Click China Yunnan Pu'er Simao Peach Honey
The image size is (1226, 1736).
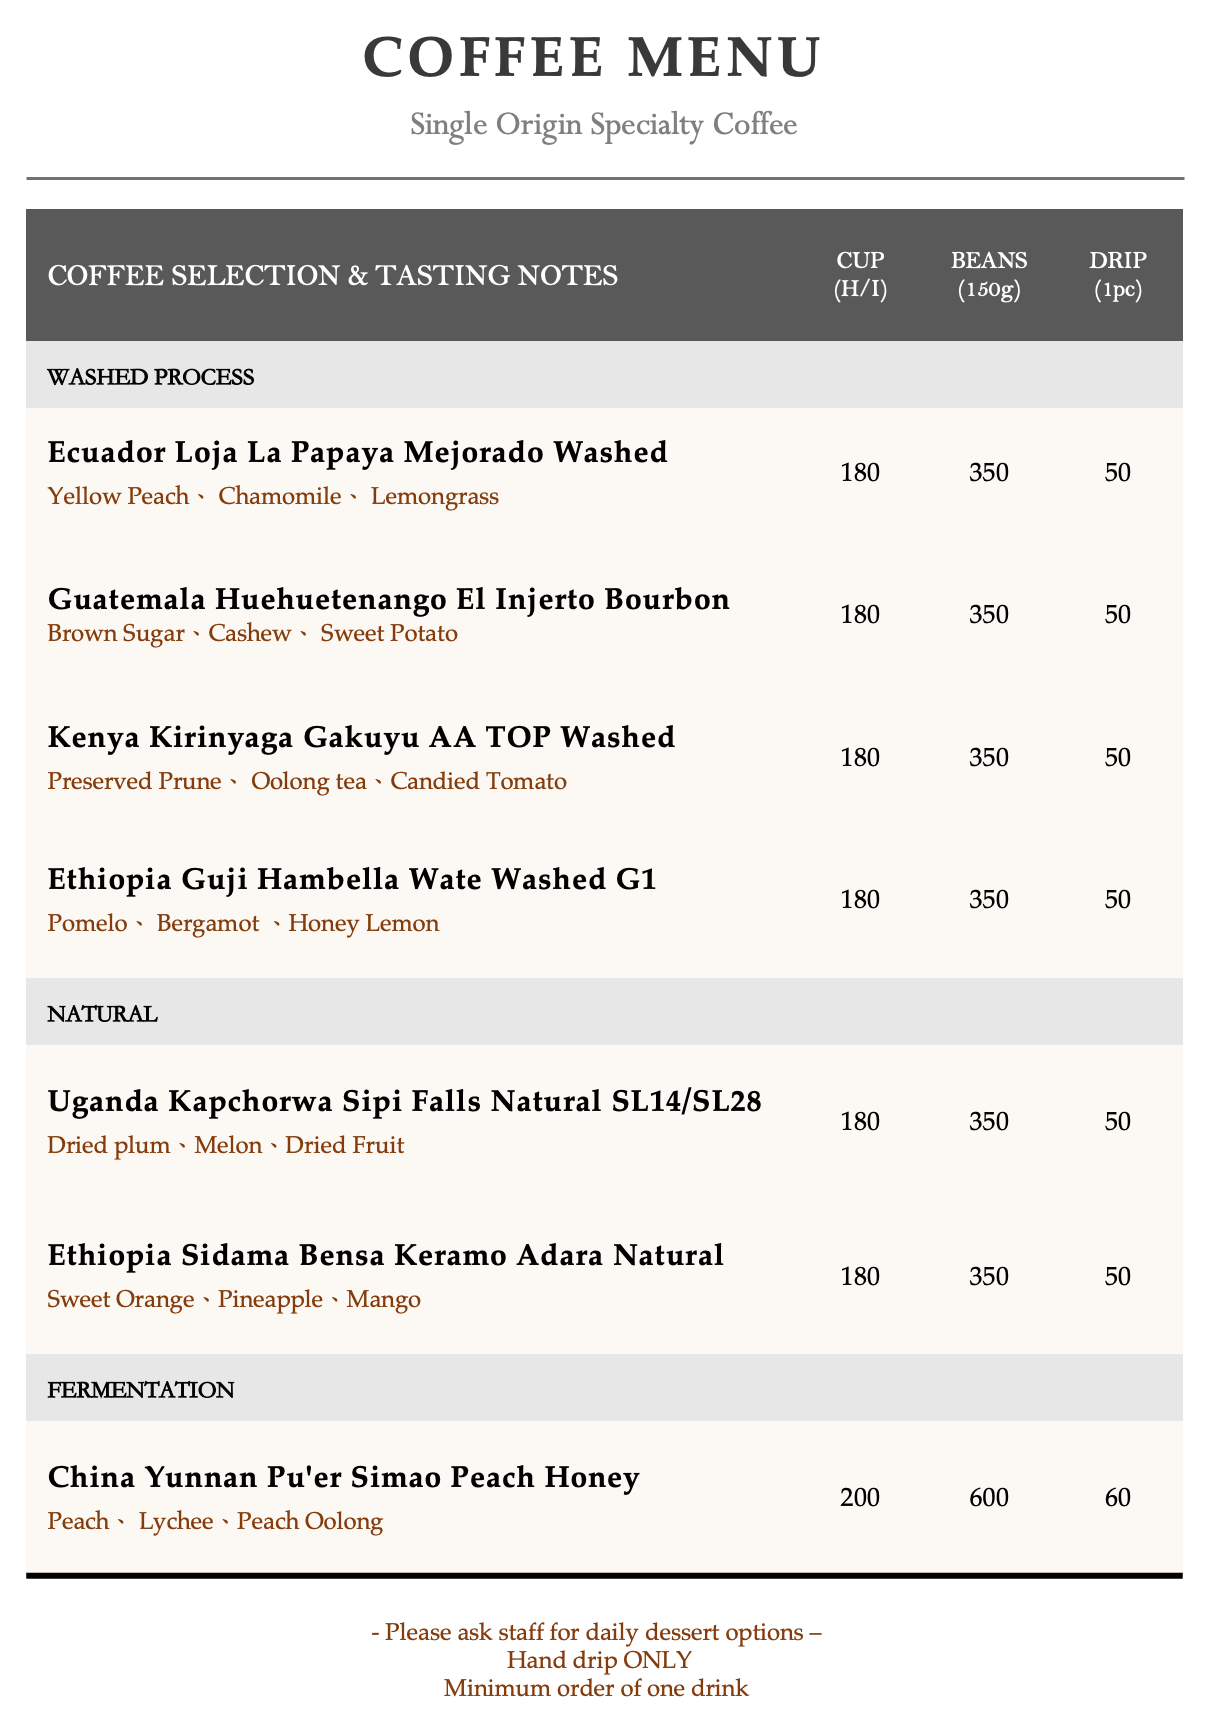click(x=344, y=1477)
